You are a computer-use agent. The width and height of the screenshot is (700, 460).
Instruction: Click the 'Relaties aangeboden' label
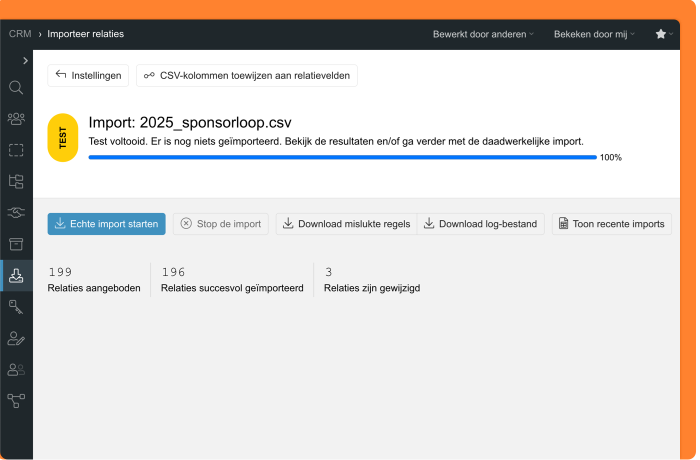(x=94, y=288)
